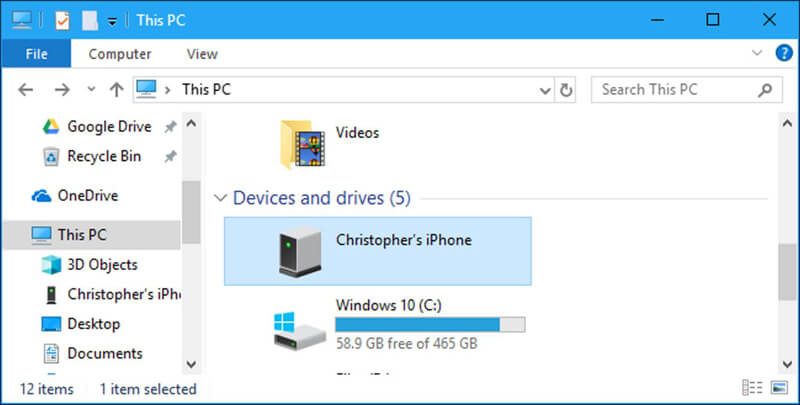Click the Desktop icon in the sidebar
This screenshot has width=800, height=405.
point(51,324)
